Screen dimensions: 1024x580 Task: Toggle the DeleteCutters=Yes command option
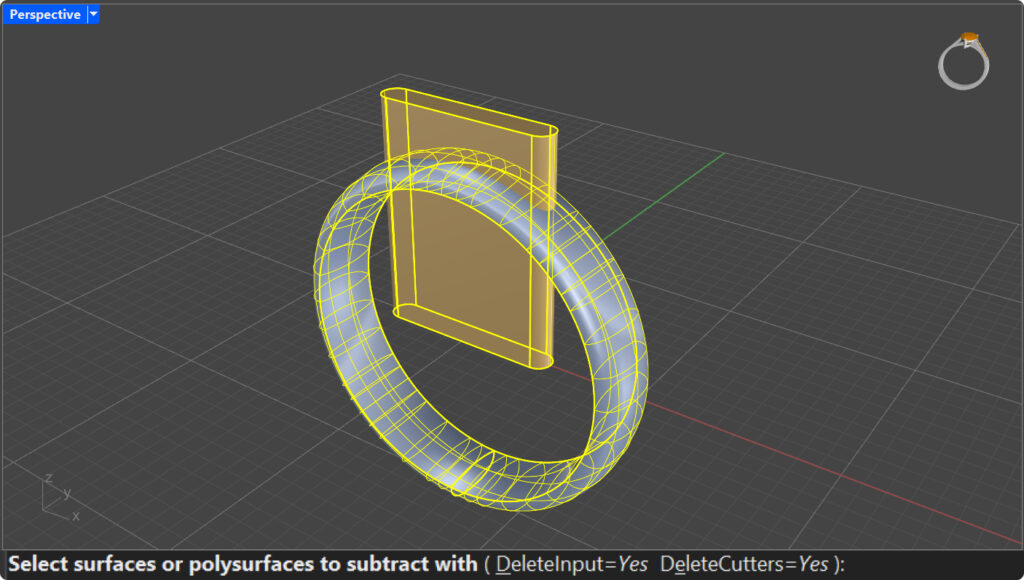click(x=743, y=564)
